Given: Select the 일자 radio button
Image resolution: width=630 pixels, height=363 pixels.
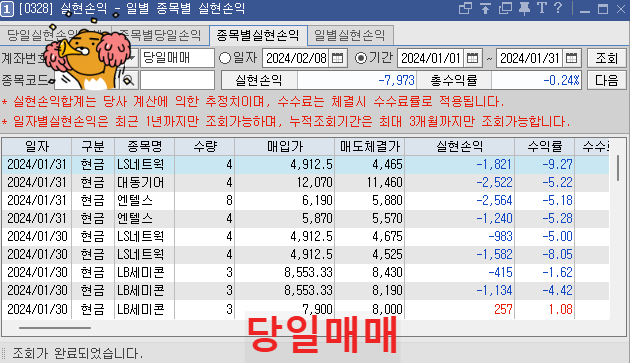Looking at the screenshot, I should click(x=225, y=58).
